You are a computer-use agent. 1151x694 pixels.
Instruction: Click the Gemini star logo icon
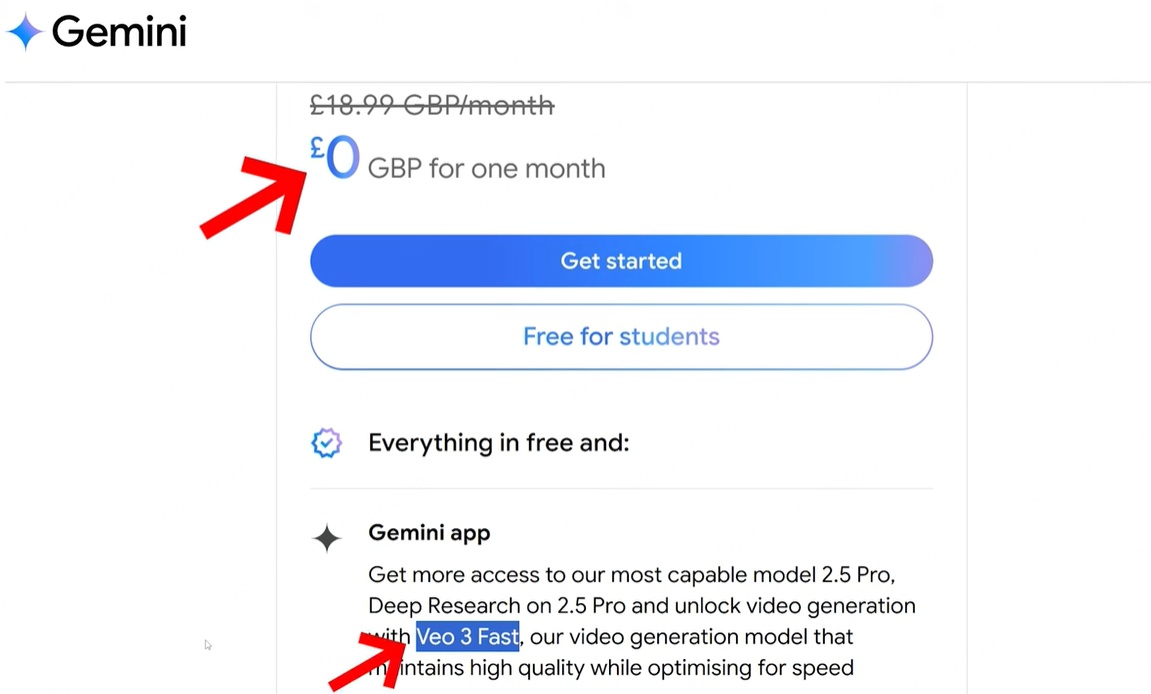(24, 32)
